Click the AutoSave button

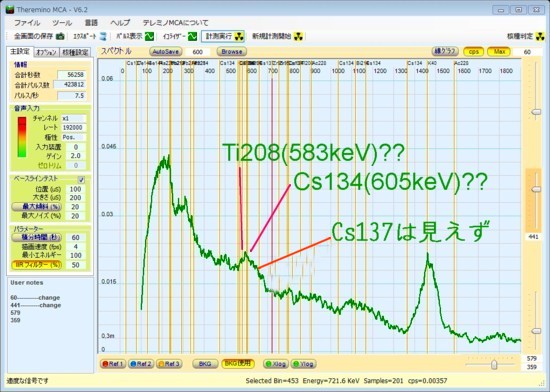[166, 52]
